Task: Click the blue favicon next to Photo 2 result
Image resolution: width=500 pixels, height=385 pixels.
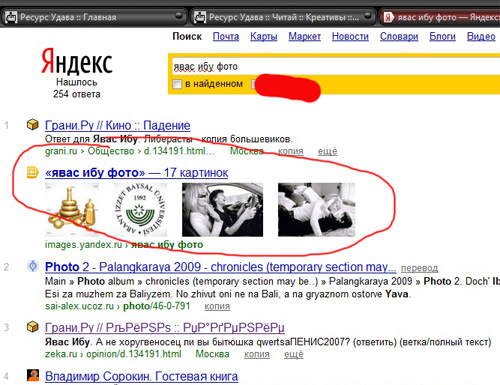Action: coord(33,266)
